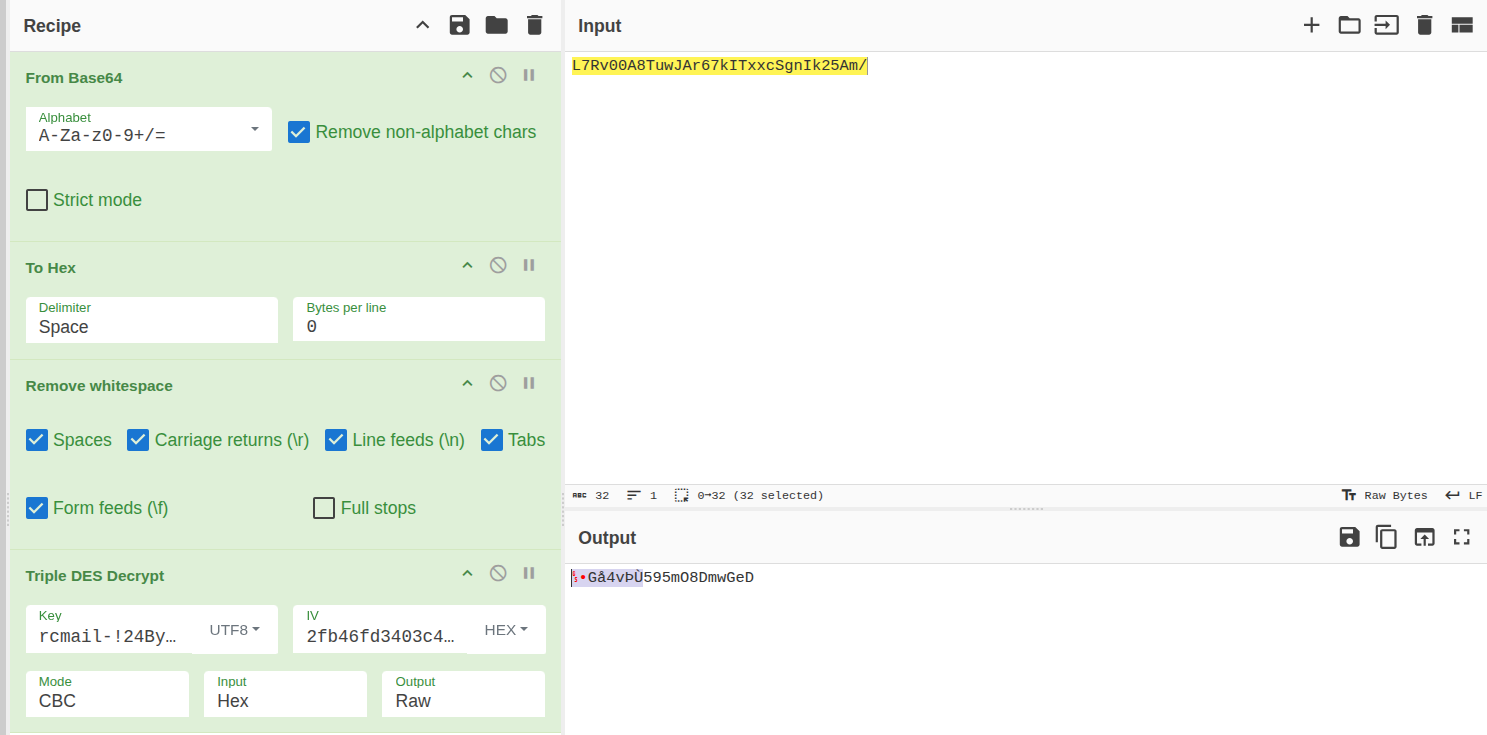Screen dimensions: 1487x735
Task: Disable the From Base64 operation
Action: click(497, 75)
